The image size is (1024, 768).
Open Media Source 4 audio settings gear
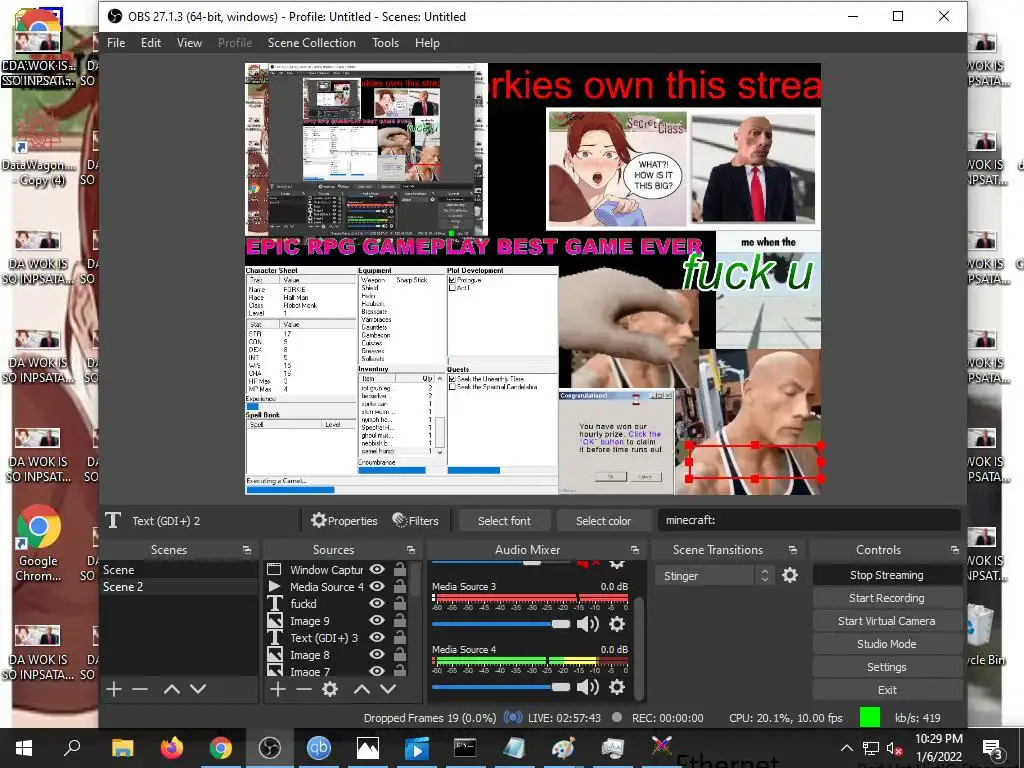coord(616,687)
